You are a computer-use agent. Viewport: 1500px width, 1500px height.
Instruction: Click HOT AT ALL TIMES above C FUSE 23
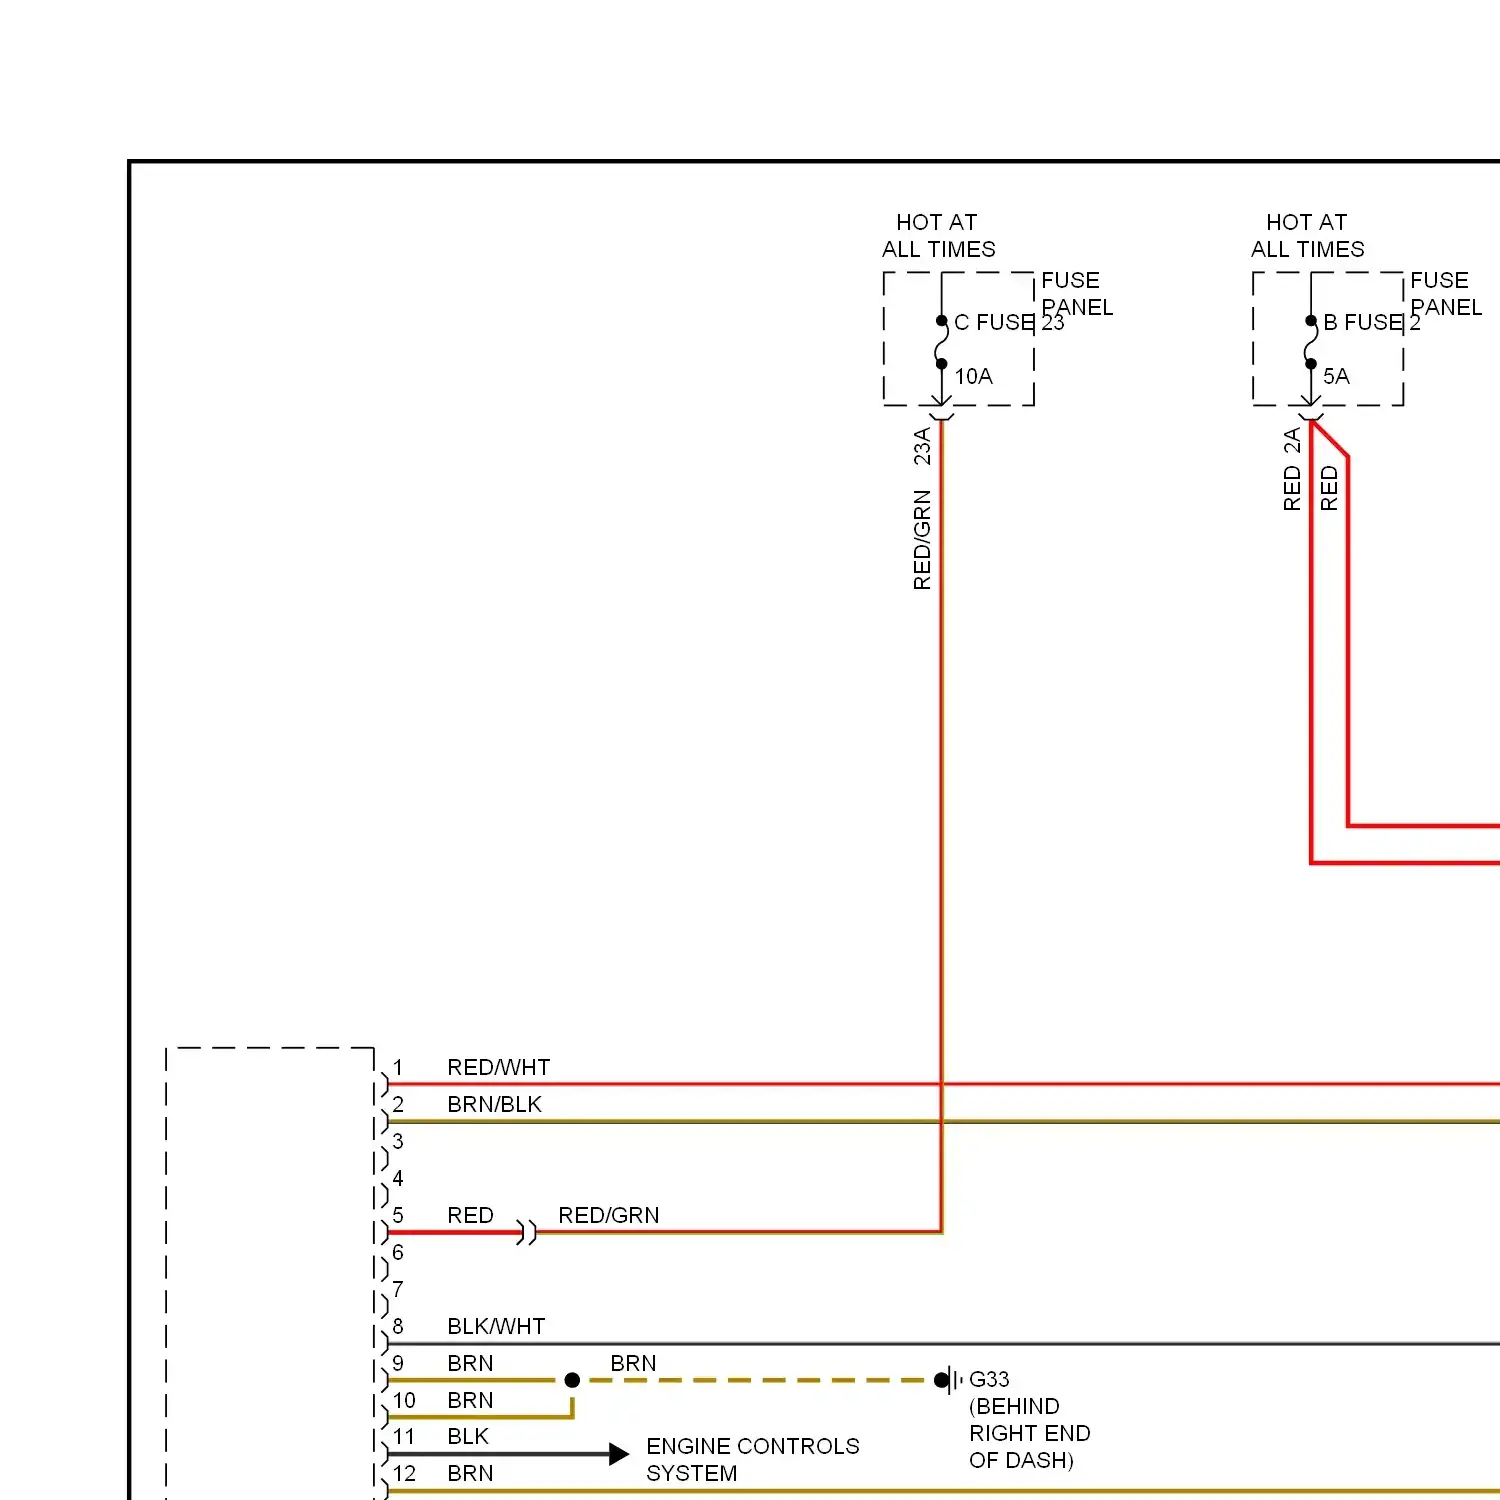pyautogui.click(x=938, y=235)
